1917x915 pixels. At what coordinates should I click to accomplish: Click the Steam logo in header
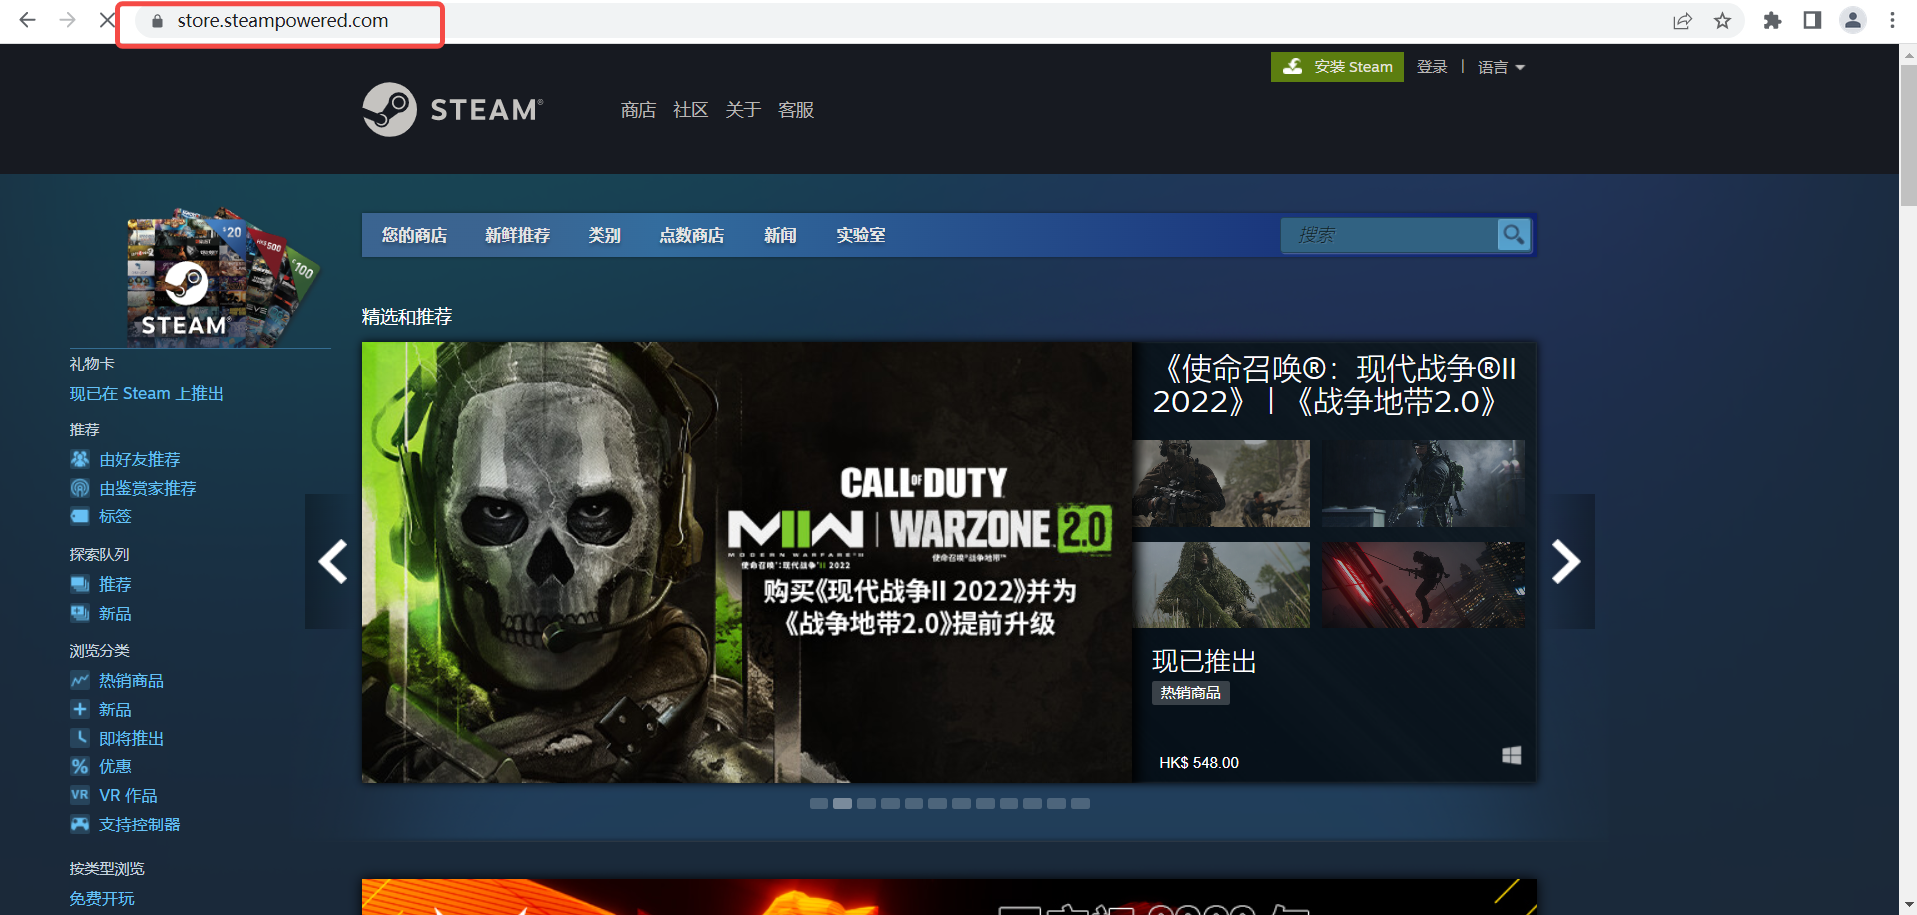coord(452,109)
